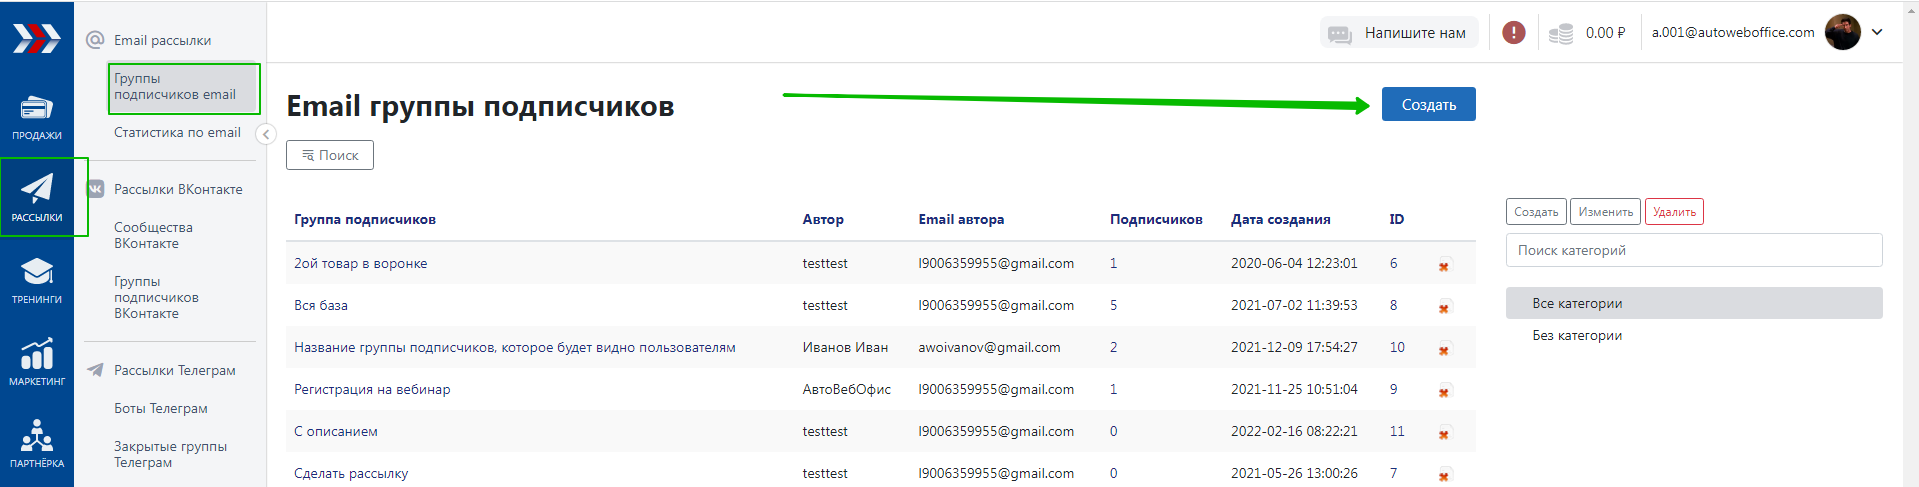Click the coins balance icon
The width and height of the screenshot is (1919, 487).
coord(1560,34)
